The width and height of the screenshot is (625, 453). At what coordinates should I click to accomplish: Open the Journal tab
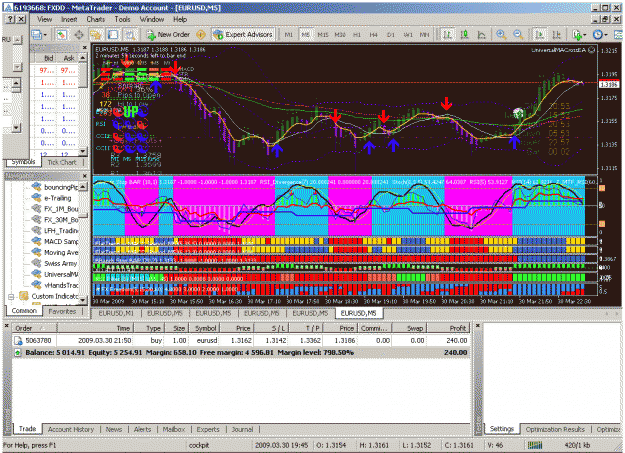click(x=242, y=429)
